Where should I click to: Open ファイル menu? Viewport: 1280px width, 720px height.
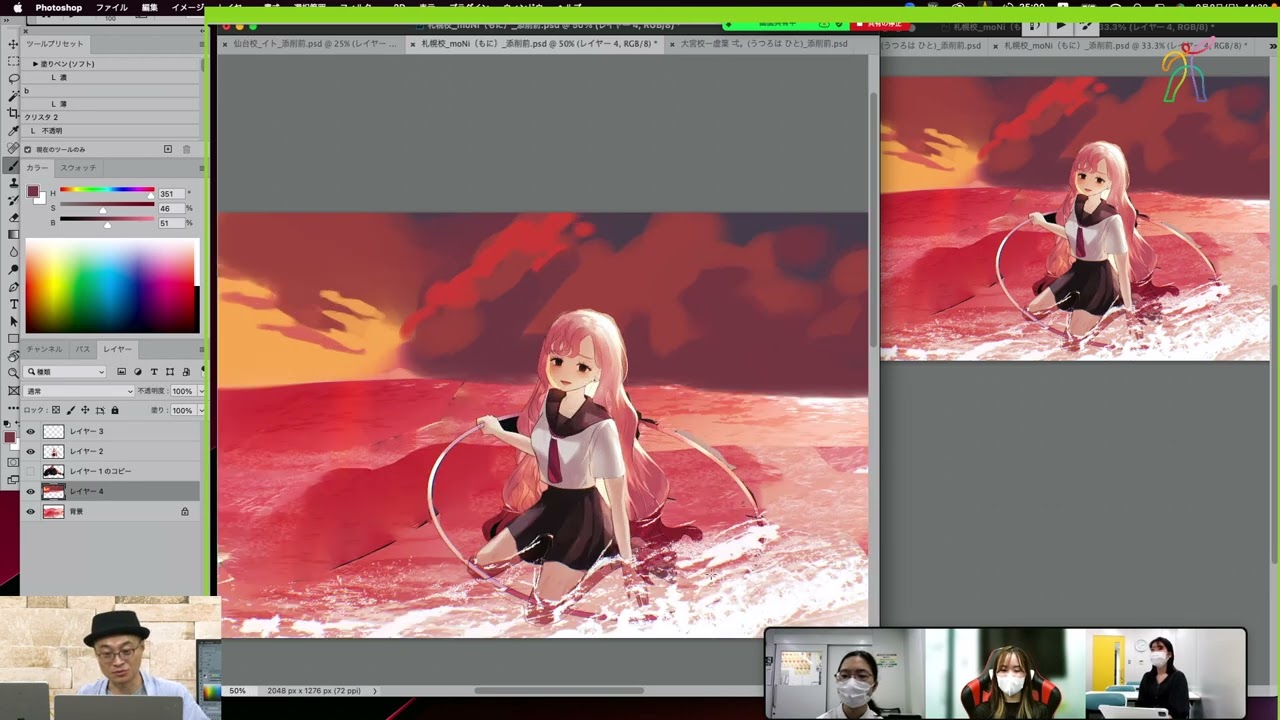[111, 7]
